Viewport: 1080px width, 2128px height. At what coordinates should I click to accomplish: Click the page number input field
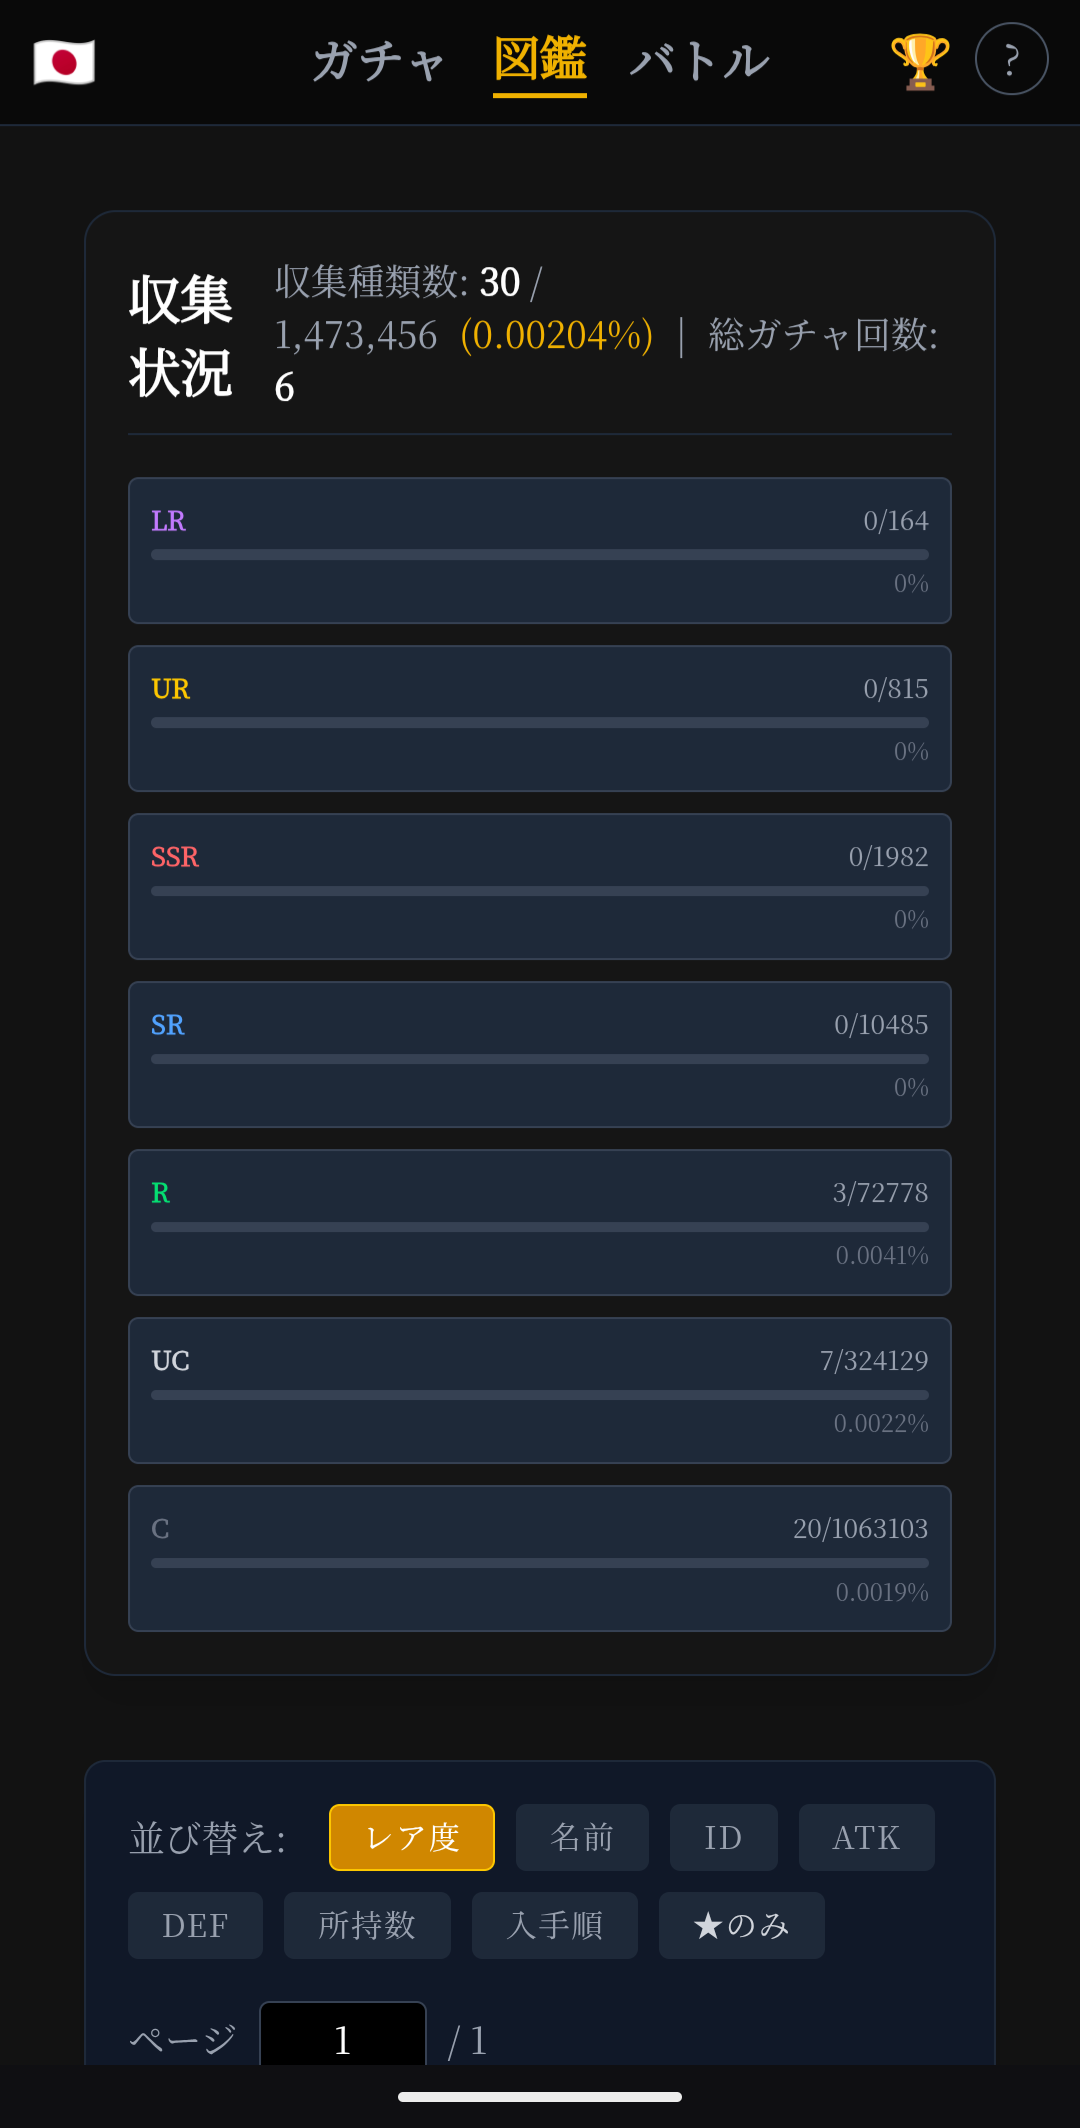tap(343, 2038)
